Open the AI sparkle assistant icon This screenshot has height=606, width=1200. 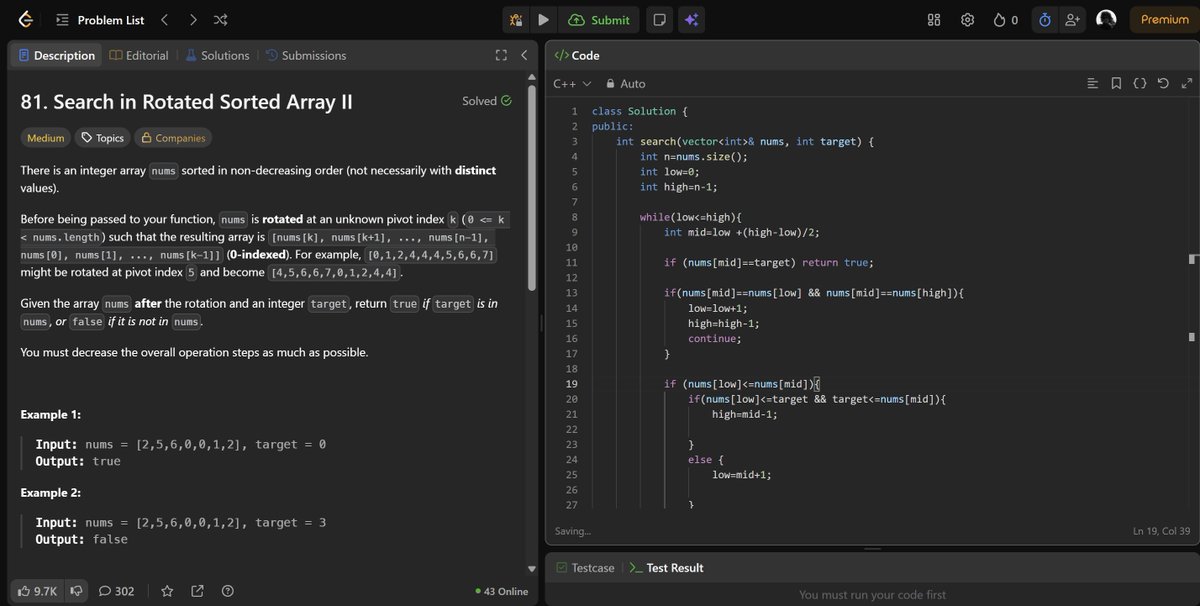[x=690, y=20]
